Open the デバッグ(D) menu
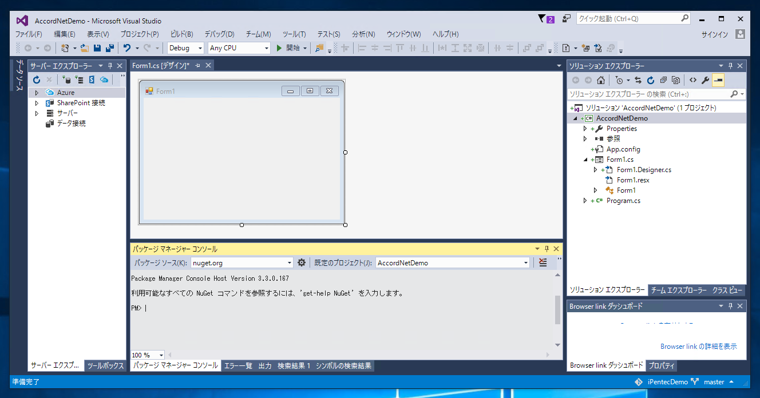Screen dimensions: 760x398 (x=219, y=34)
